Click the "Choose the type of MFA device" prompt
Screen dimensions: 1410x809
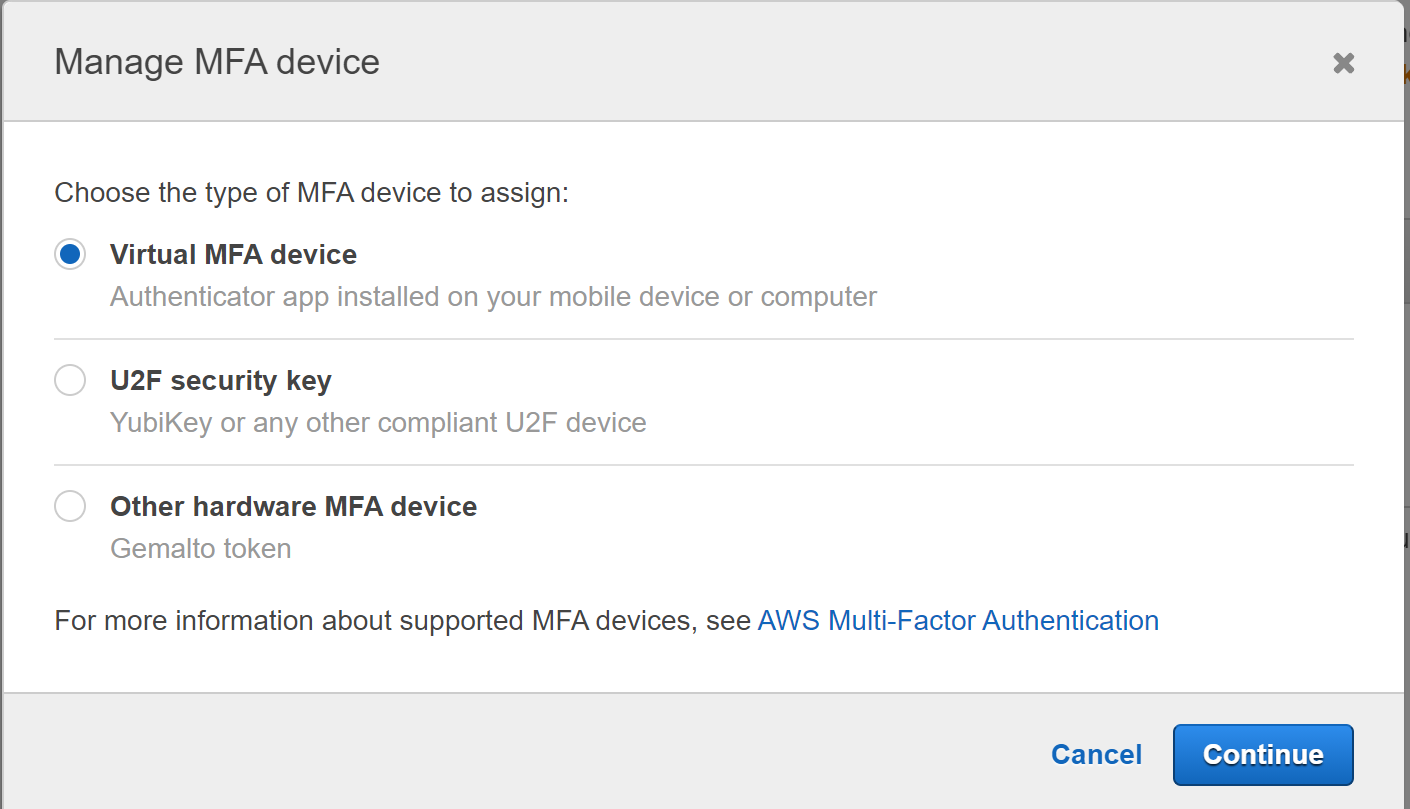(x=311, y=192)
